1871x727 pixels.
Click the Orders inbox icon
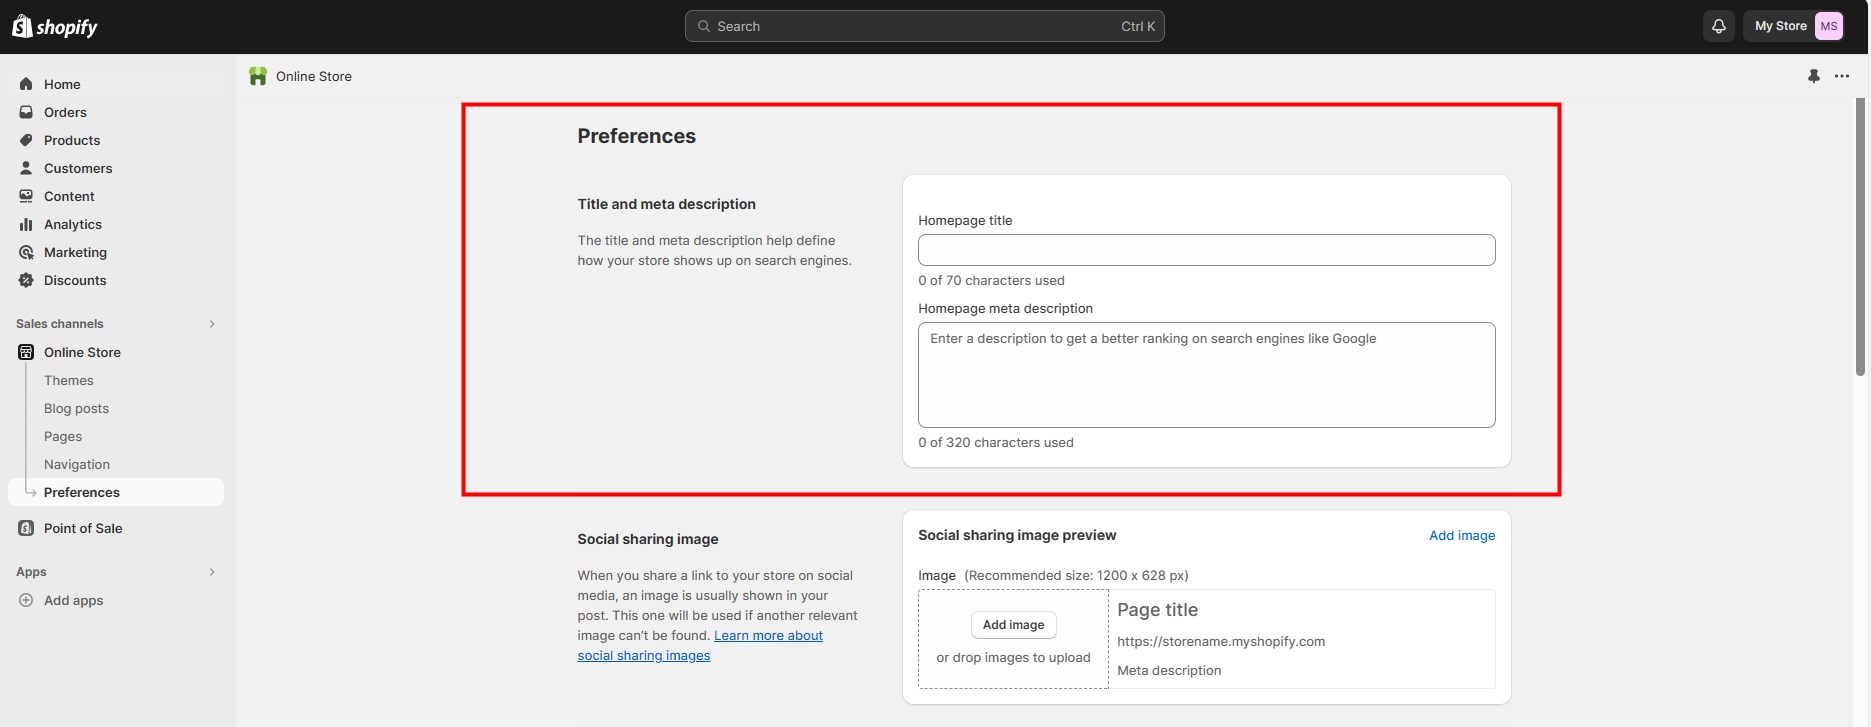click(26, 112)
